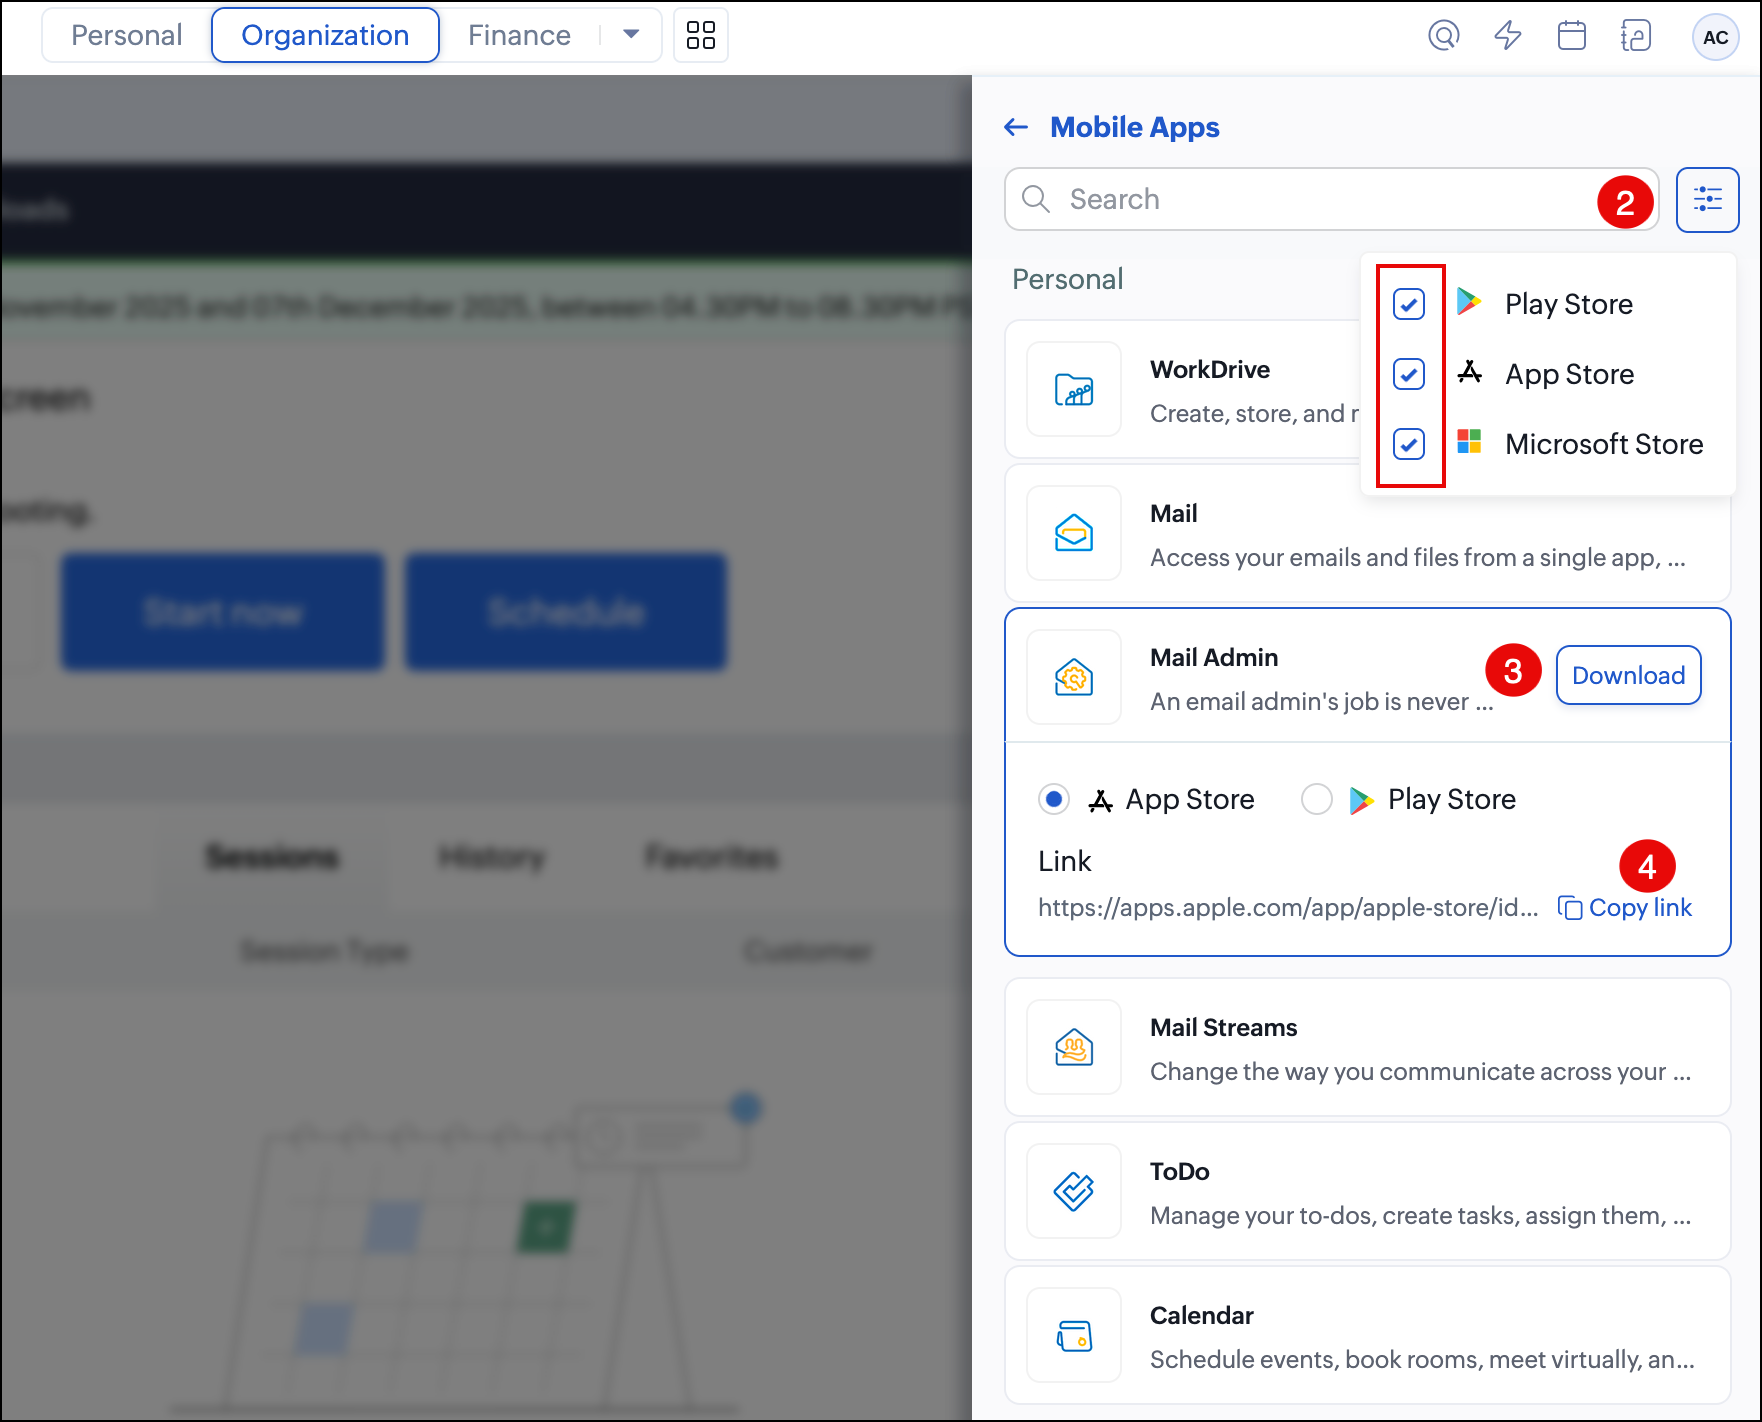Open the contacts icon in top bar

[x=1636, y=36]
